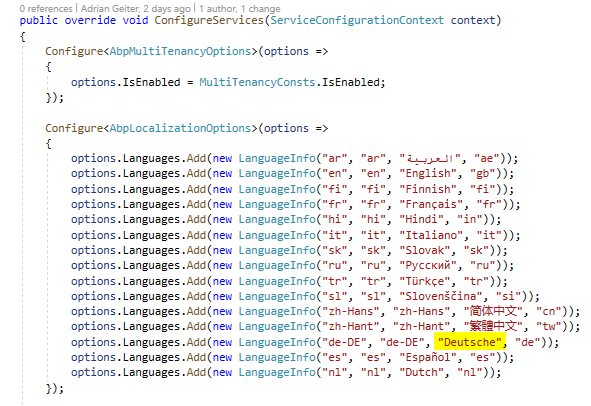The width and height of the screenshot is (591, 406).
Task: Click the AbpLocalizationOptions type
Action: click(x=181, y=128)
